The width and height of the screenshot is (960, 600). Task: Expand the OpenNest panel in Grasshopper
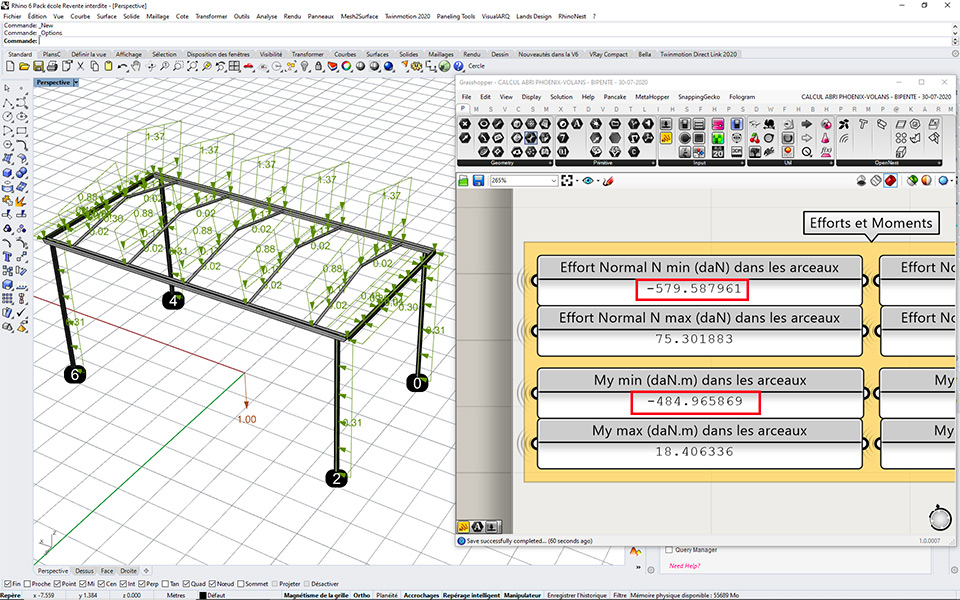click(938, 163)
